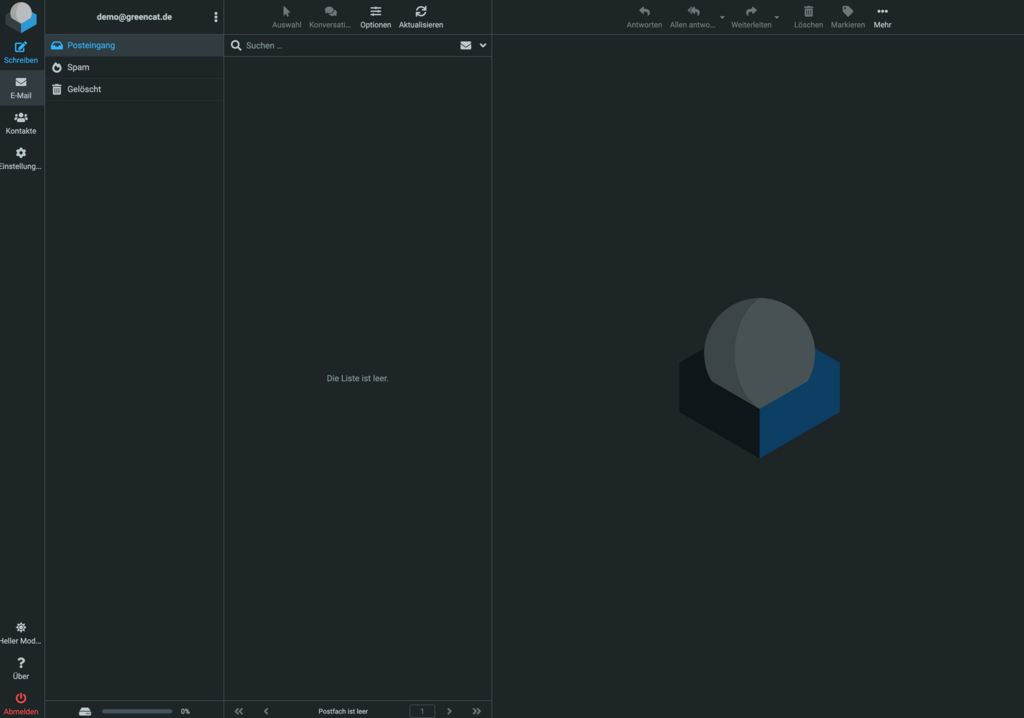Open the account three-dot menu

216,17
